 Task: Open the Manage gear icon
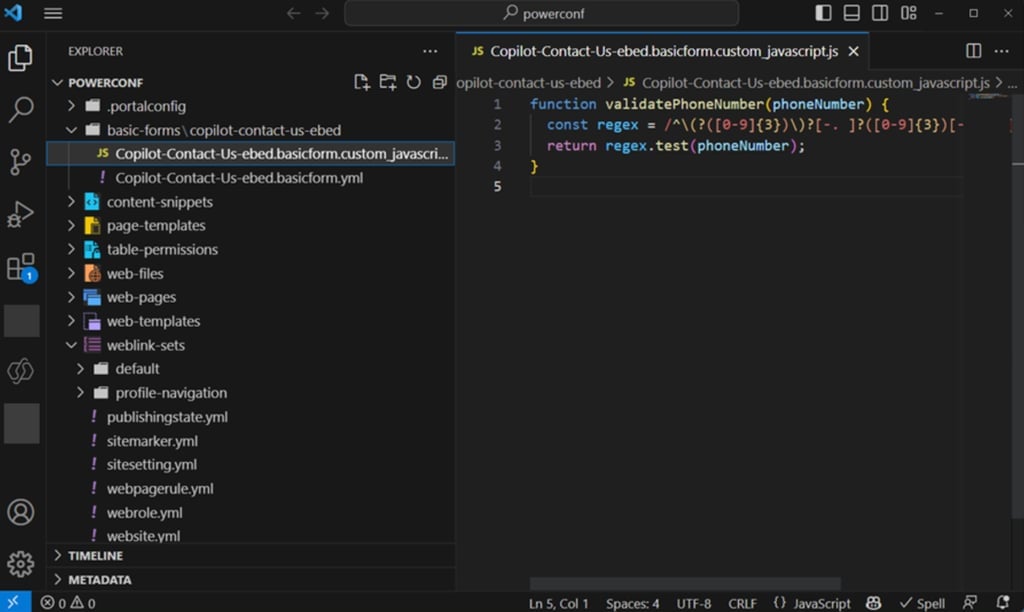tap(20, 564)
